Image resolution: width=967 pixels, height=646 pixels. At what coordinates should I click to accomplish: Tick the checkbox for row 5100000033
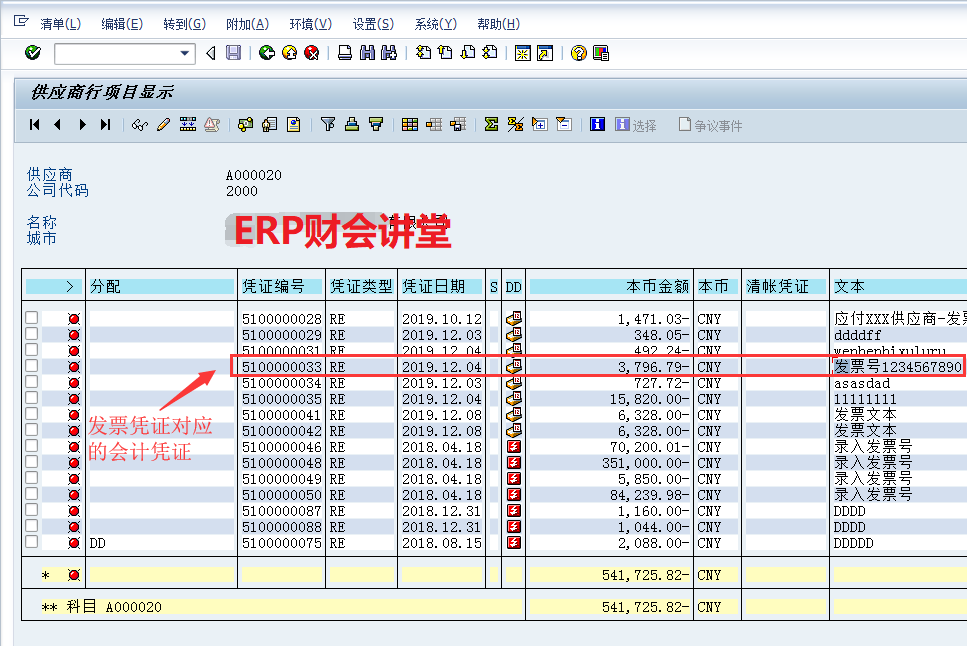coord(32,366)
